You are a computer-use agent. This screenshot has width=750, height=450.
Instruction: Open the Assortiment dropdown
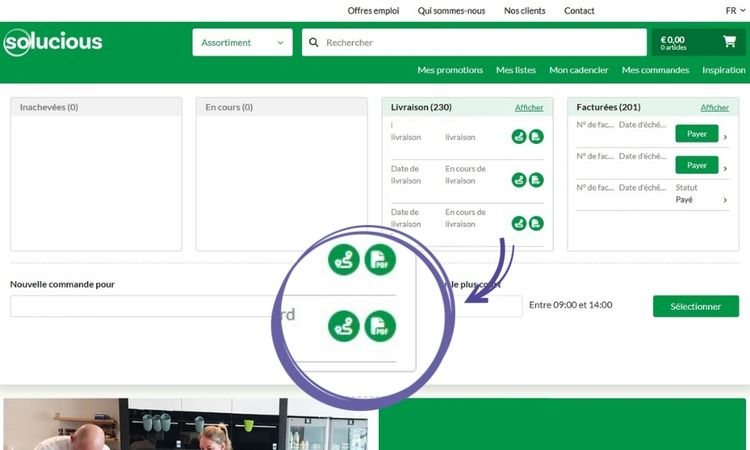click(x=242, y=43)
